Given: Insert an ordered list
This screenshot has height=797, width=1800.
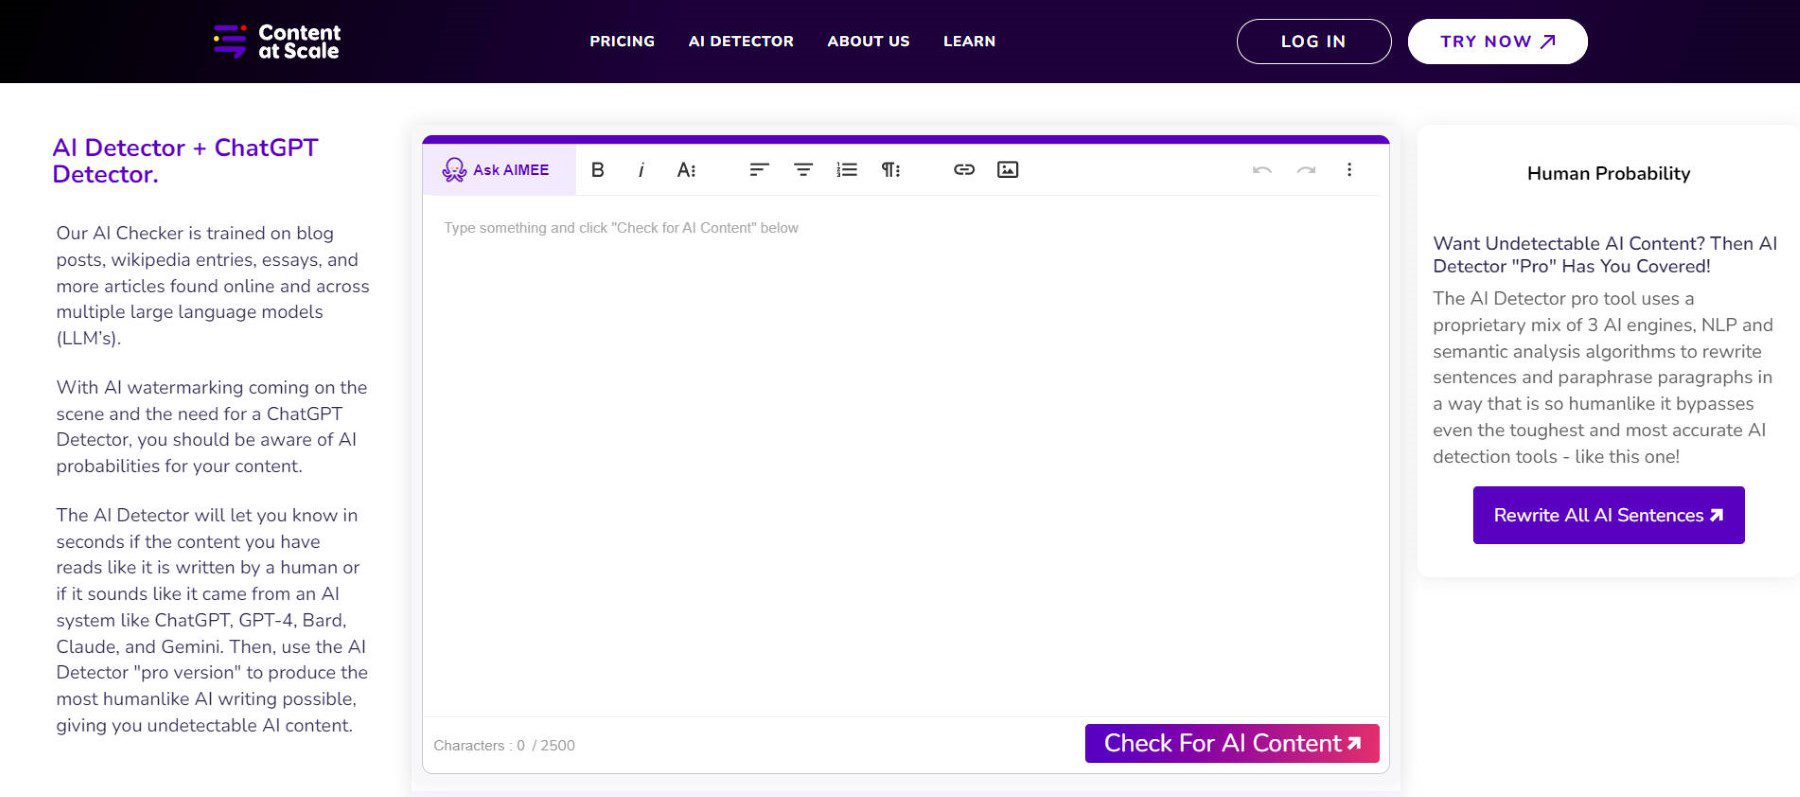Looking at the screenshot, I should pos(847,170).
